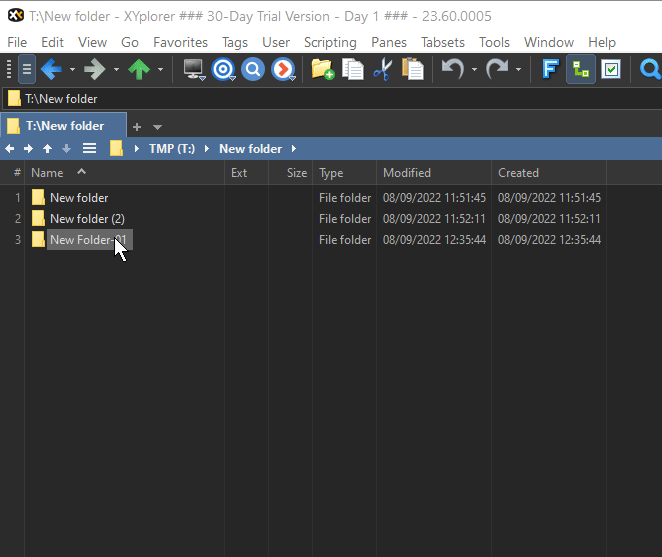Open the Back history dropdown arrow

point(72,70)
